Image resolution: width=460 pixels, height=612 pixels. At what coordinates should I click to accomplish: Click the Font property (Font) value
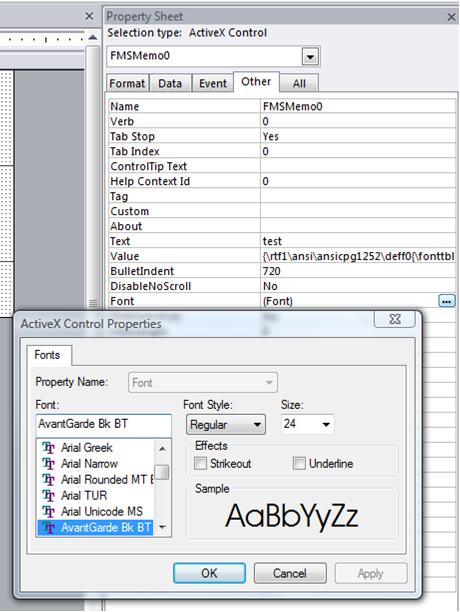350,301
